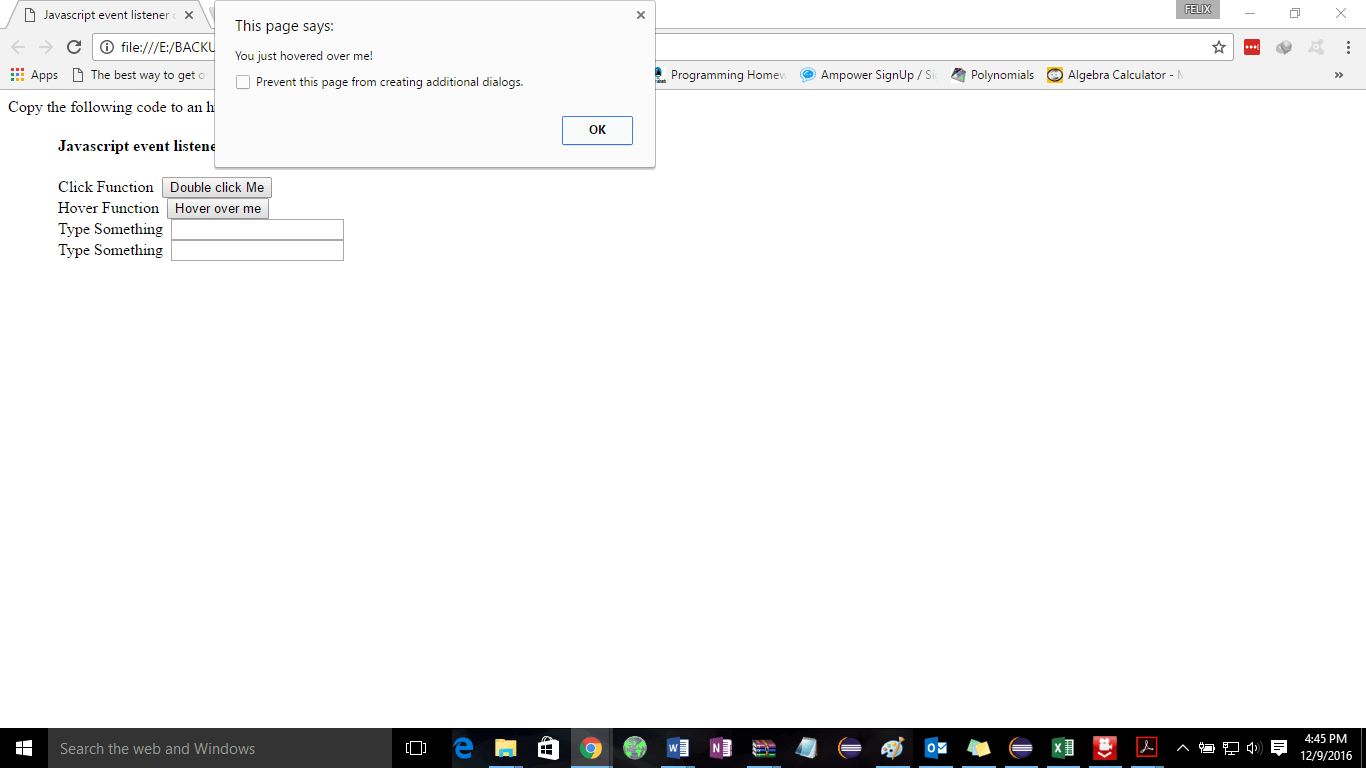Open the Action Center notifications icon

(x=1279, y=748)
